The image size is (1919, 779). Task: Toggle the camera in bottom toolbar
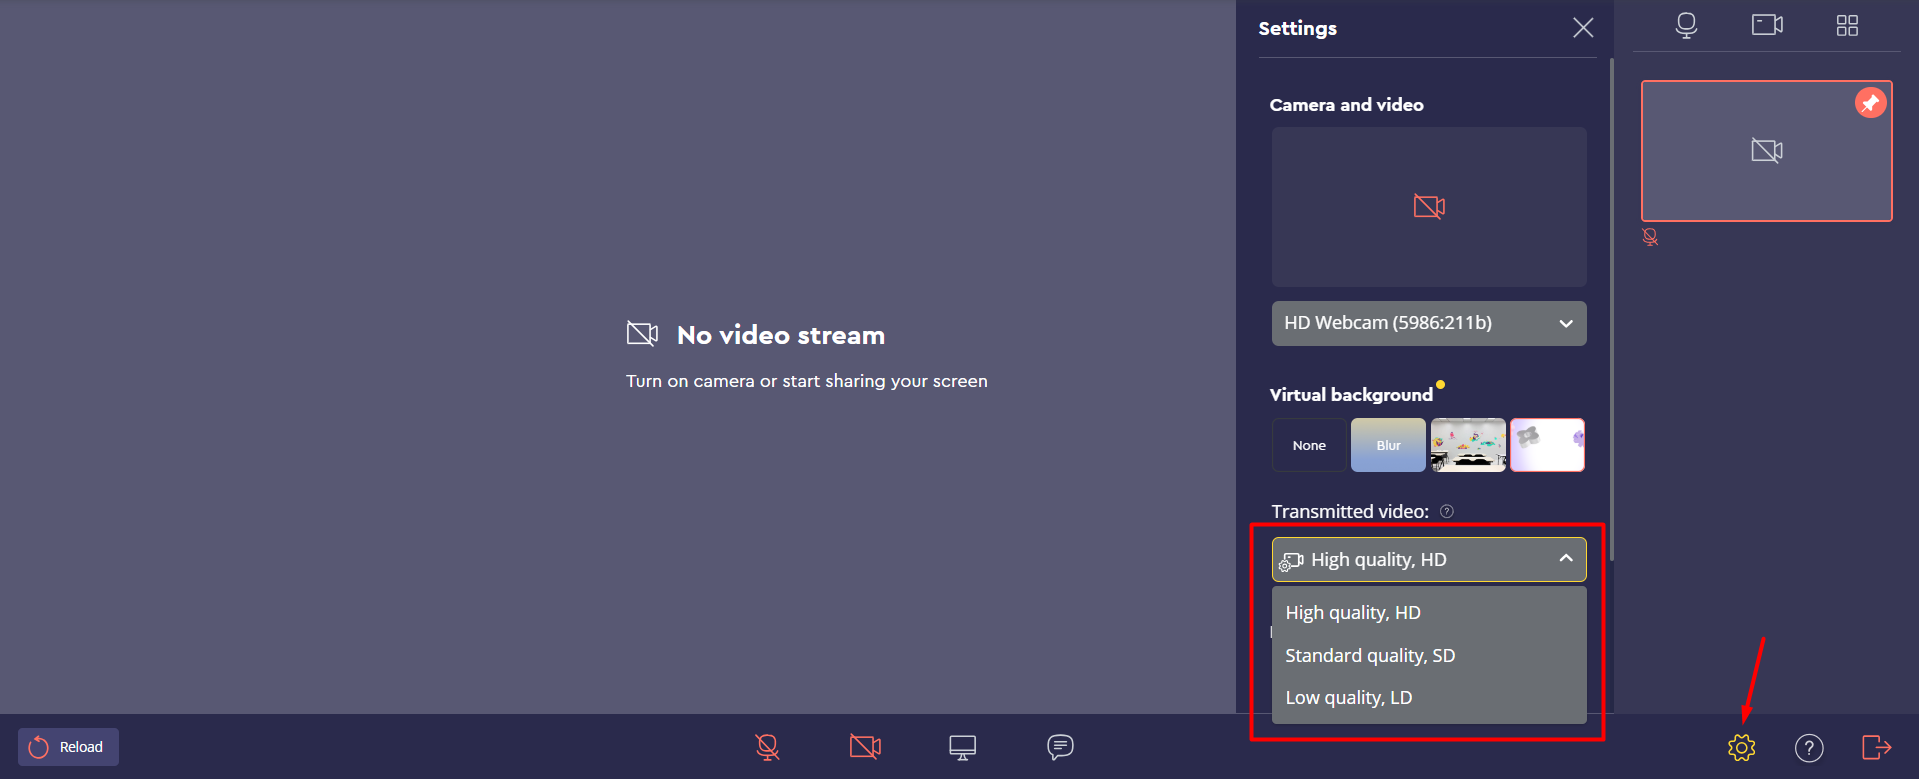coord(865,747)
